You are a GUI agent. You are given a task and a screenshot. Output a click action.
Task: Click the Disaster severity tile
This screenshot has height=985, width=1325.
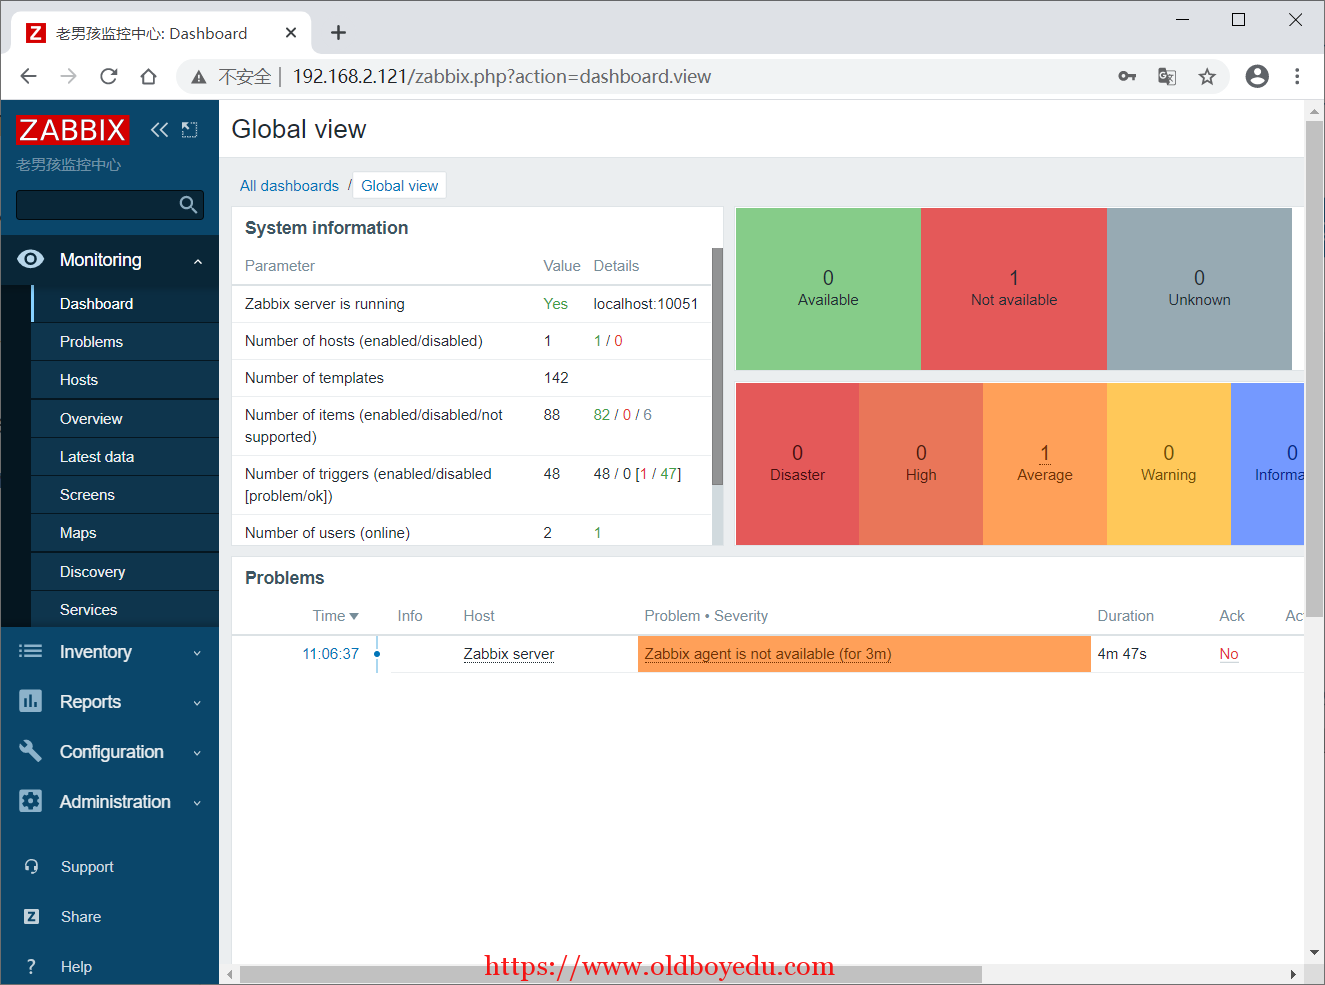point(797,464)
